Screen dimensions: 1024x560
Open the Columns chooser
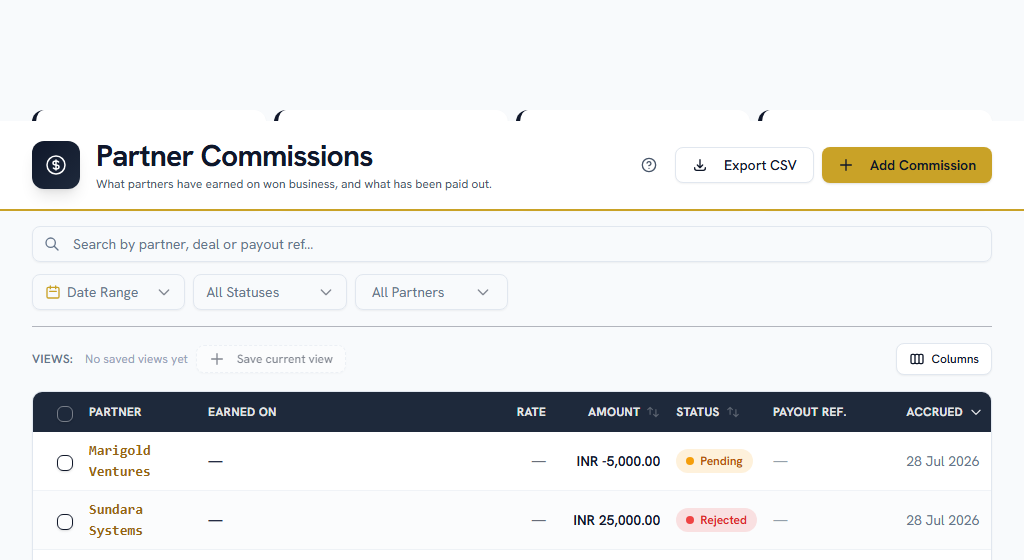944,359
